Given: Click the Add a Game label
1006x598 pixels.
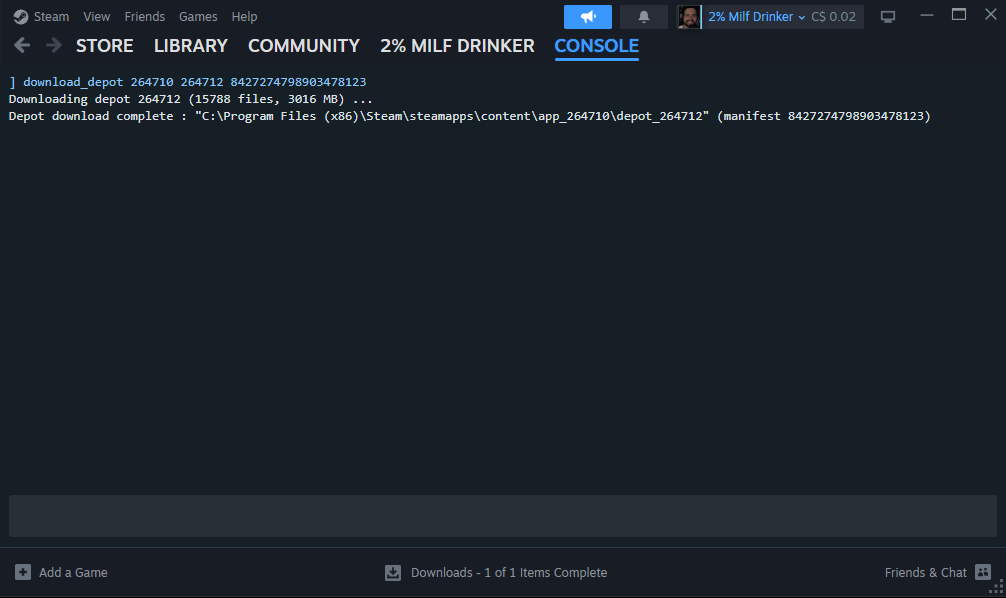Looking at the screenshot, I should point(73,572).
